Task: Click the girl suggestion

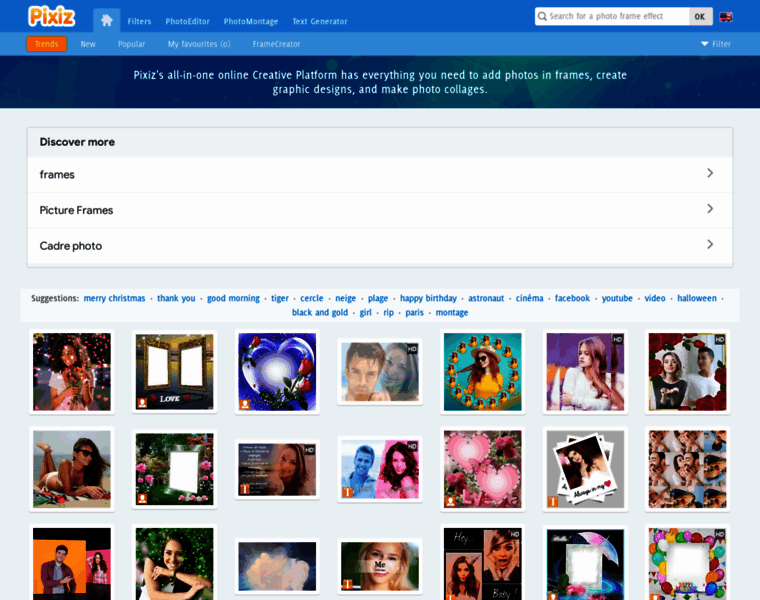Action: [365, 313]
